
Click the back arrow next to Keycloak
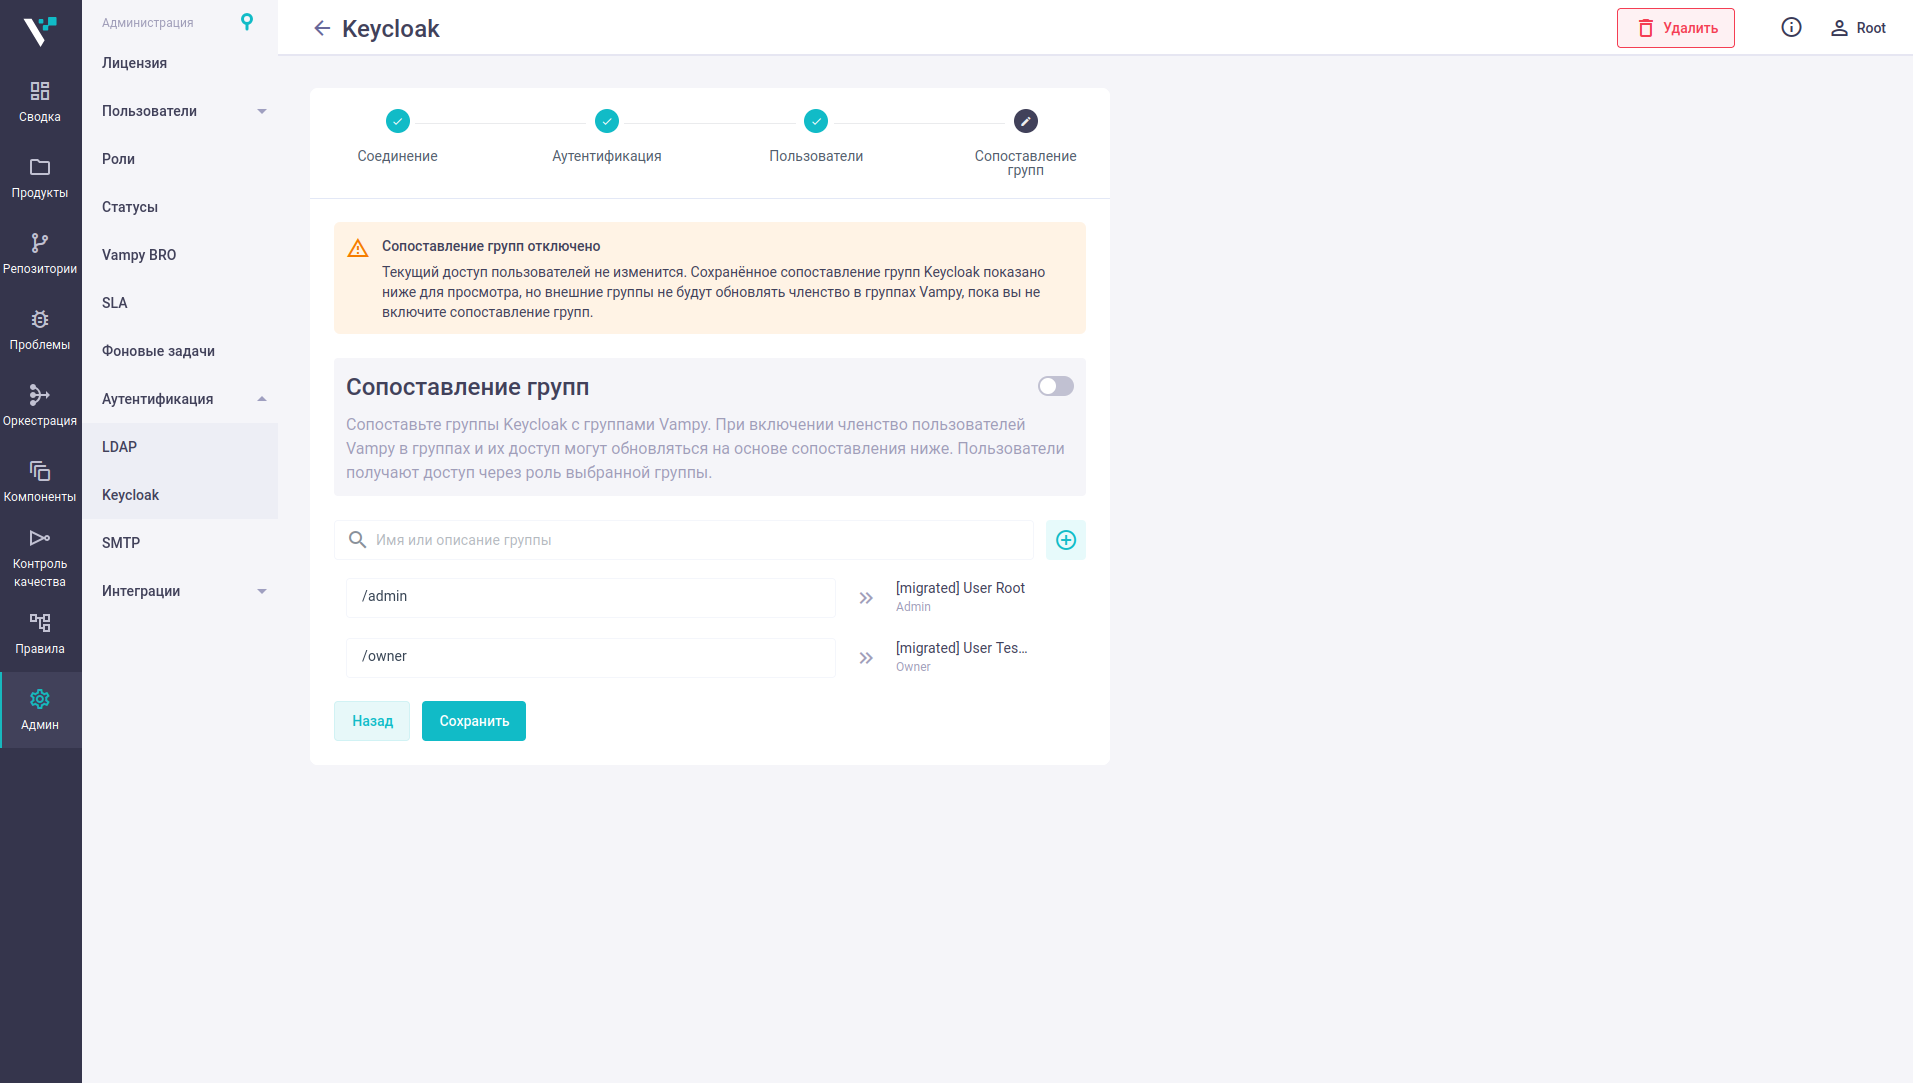pos(322,29)
